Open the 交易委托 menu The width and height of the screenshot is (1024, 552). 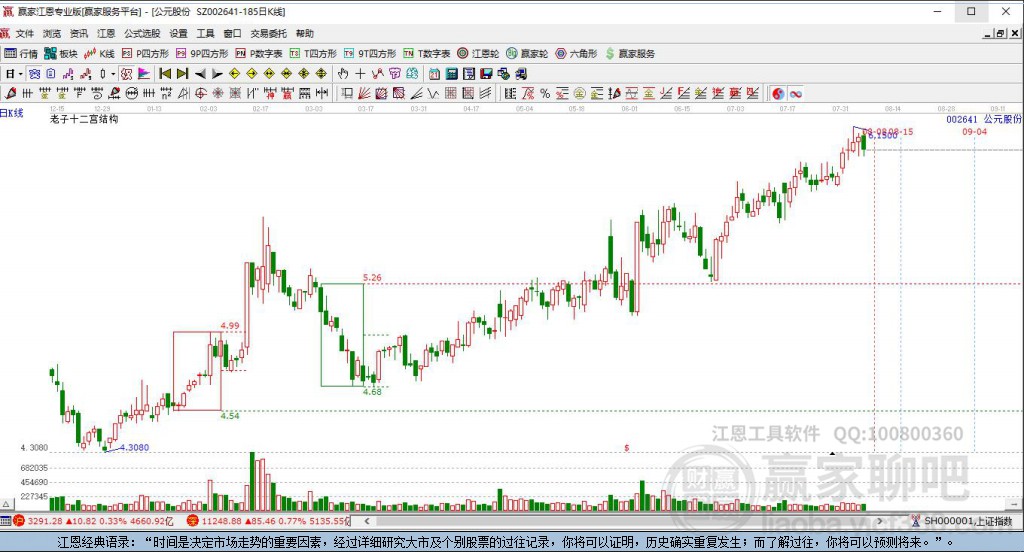tap(268, 33)
